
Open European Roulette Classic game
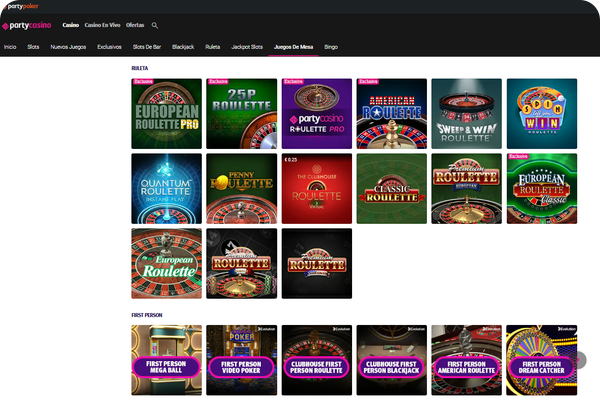coord(542,189)
